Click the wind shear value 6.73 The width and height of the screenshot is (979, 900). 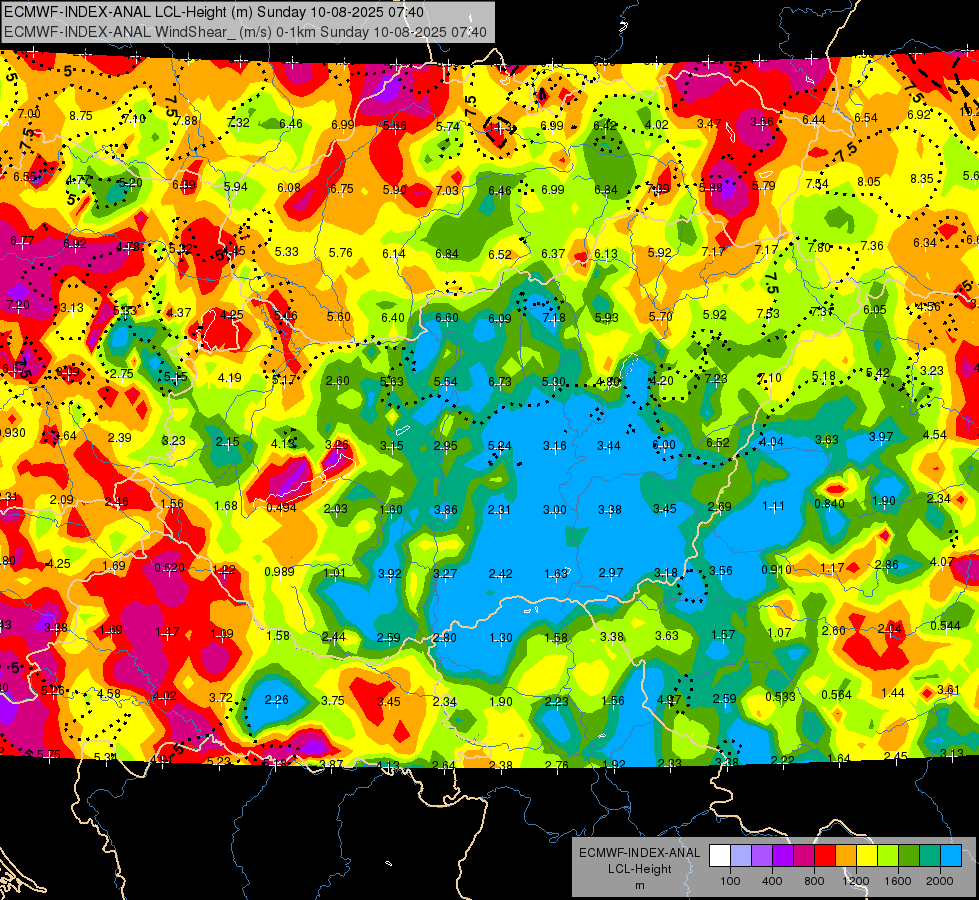pyautogui.click(x=499, y=381)
